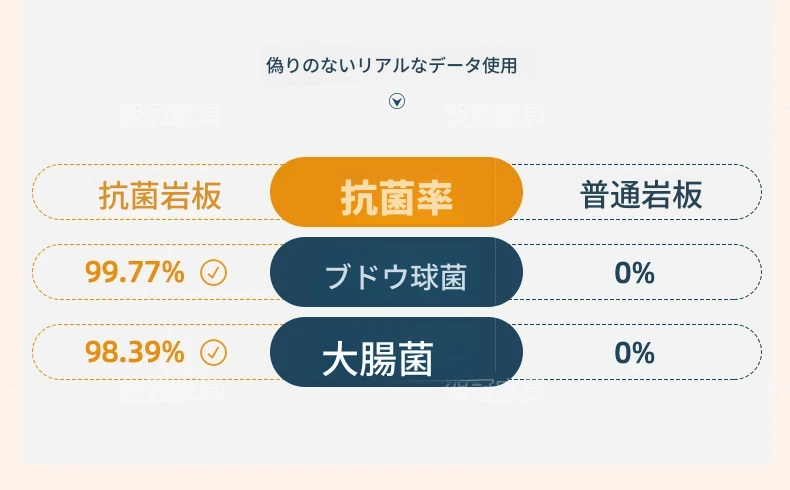The height and width of the screenshot is (490, 790).
Task: Select the ブドウ球菌 dark blue pill
Action: [396, 272]
